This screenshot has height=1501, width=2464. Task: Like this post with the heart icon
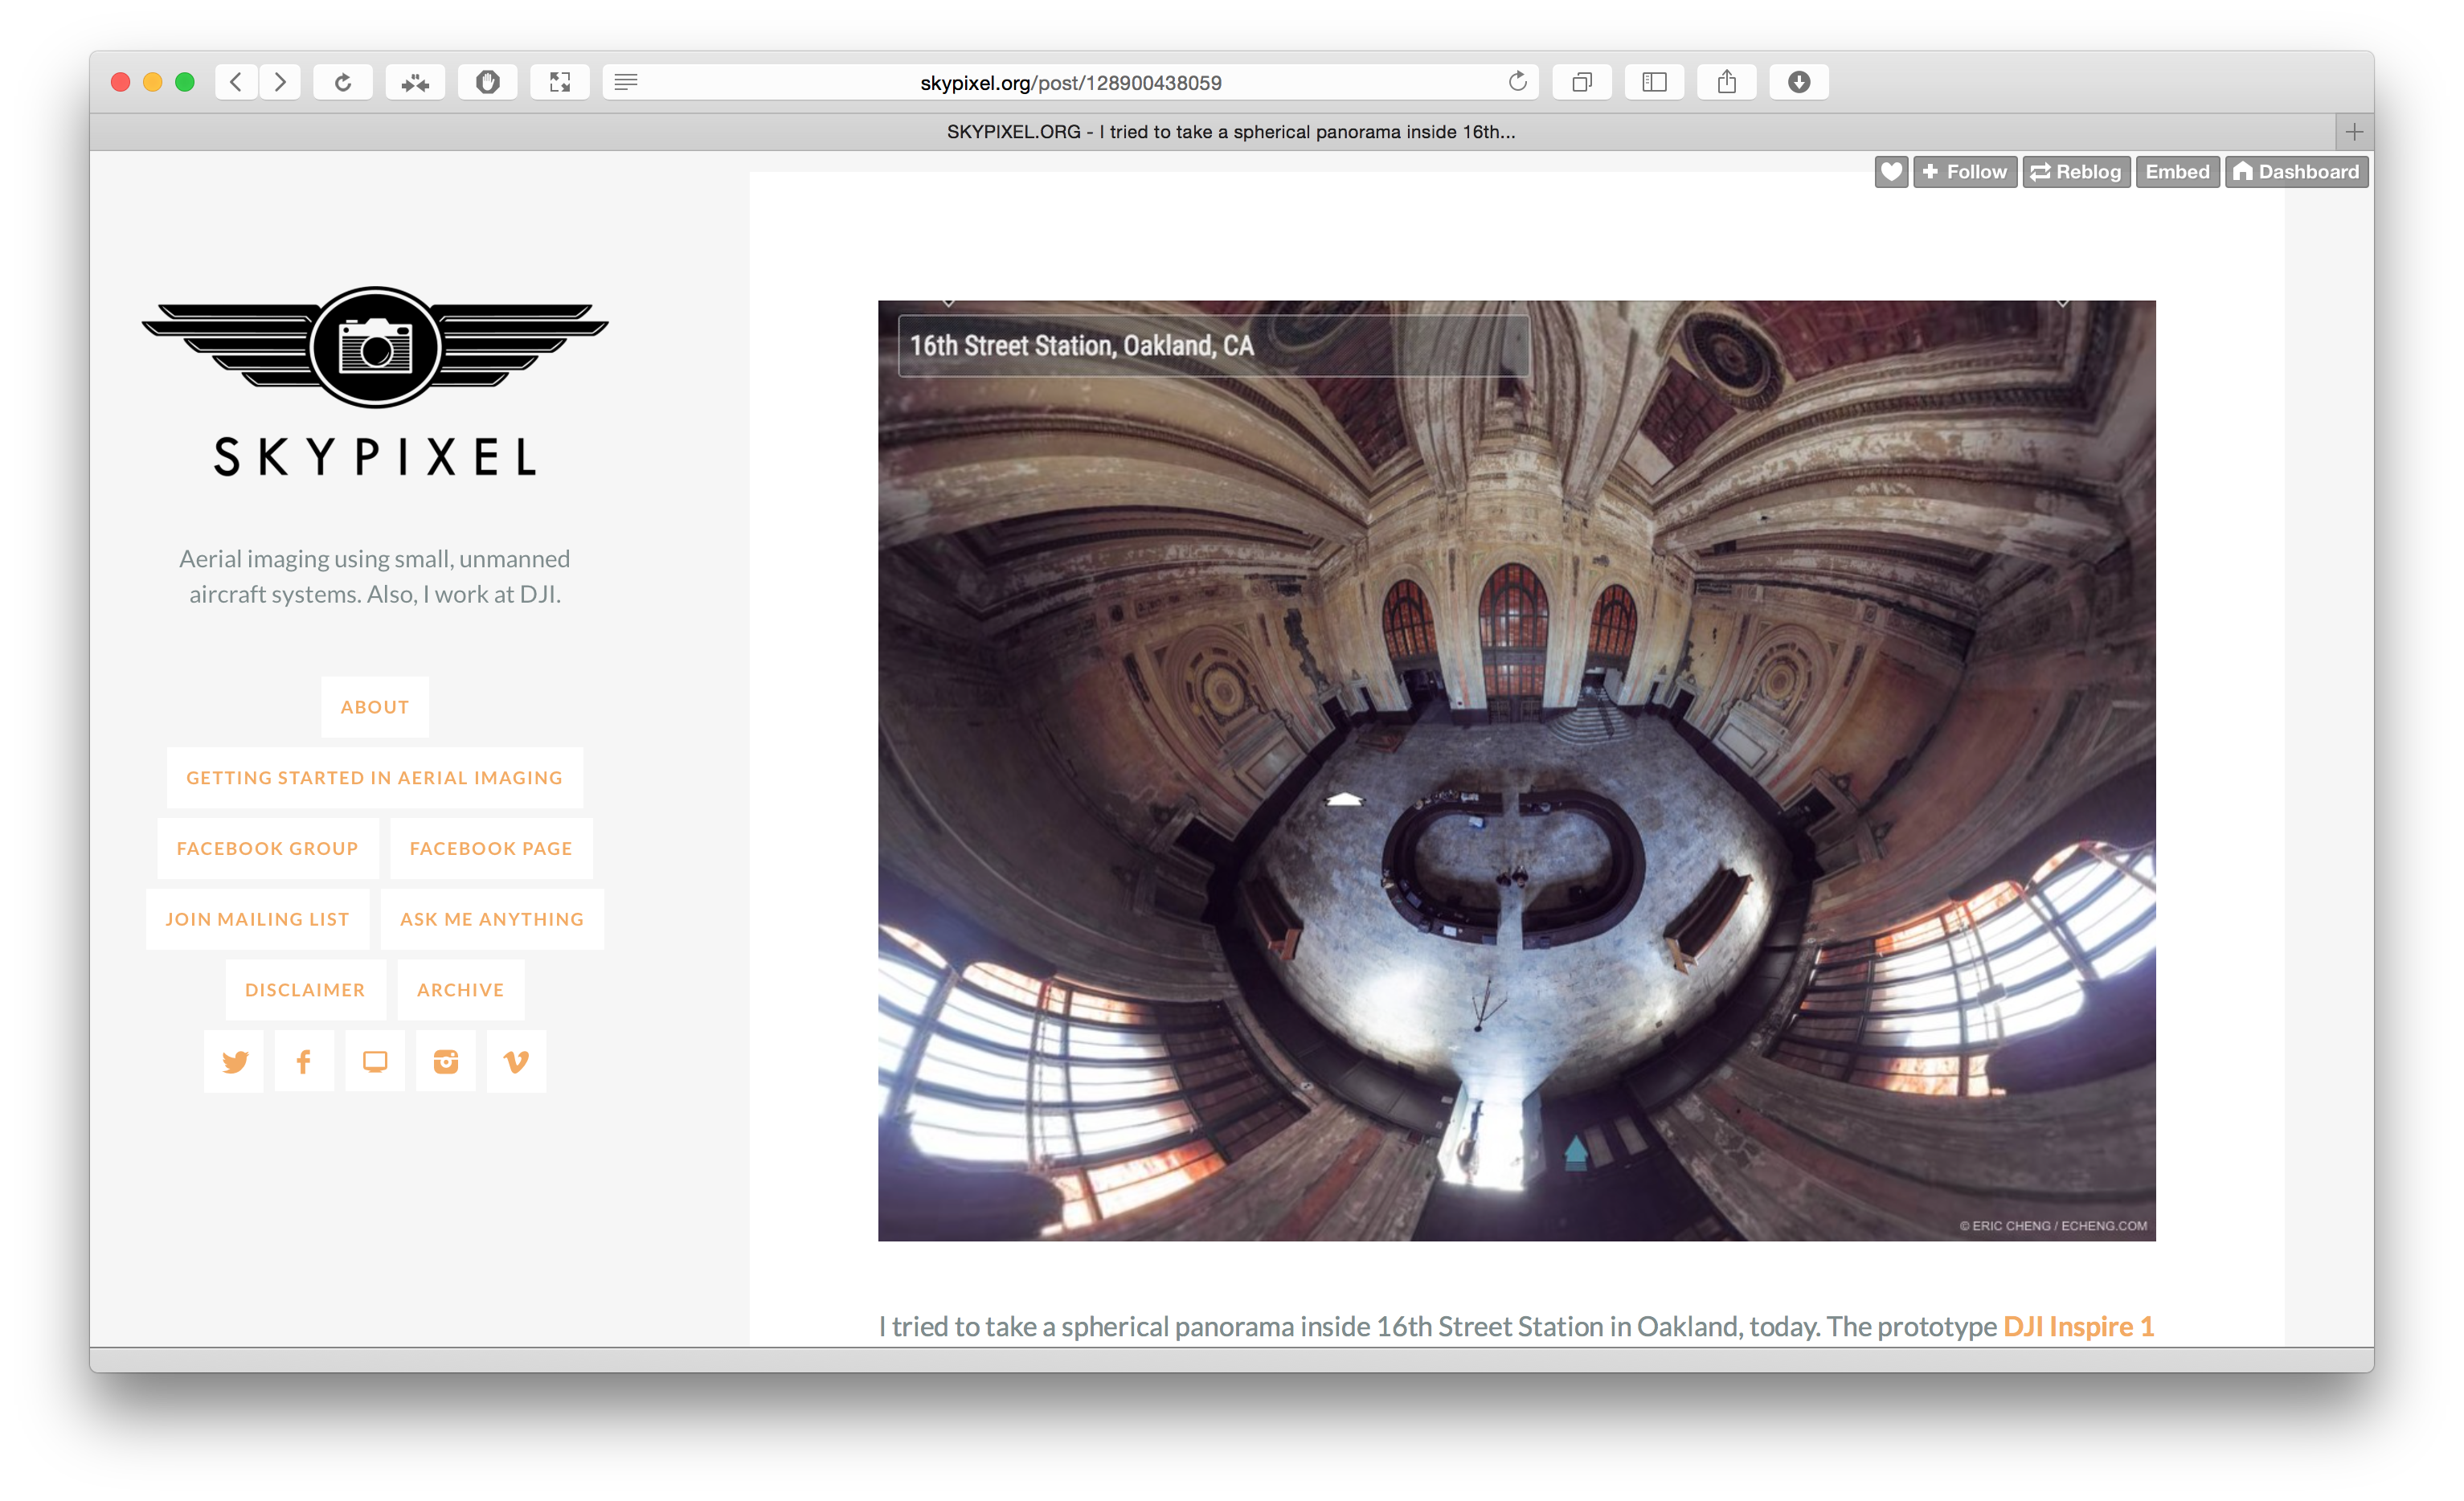click(x=1890, y=172)
